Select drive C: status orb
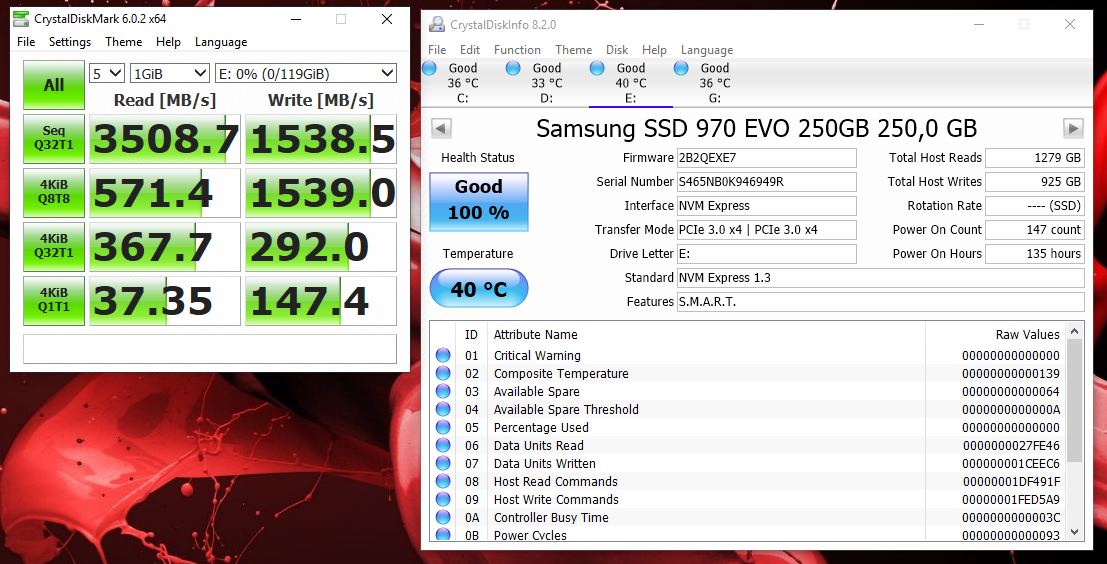This screenshot has width=1107, height=564. coord(430,68)
